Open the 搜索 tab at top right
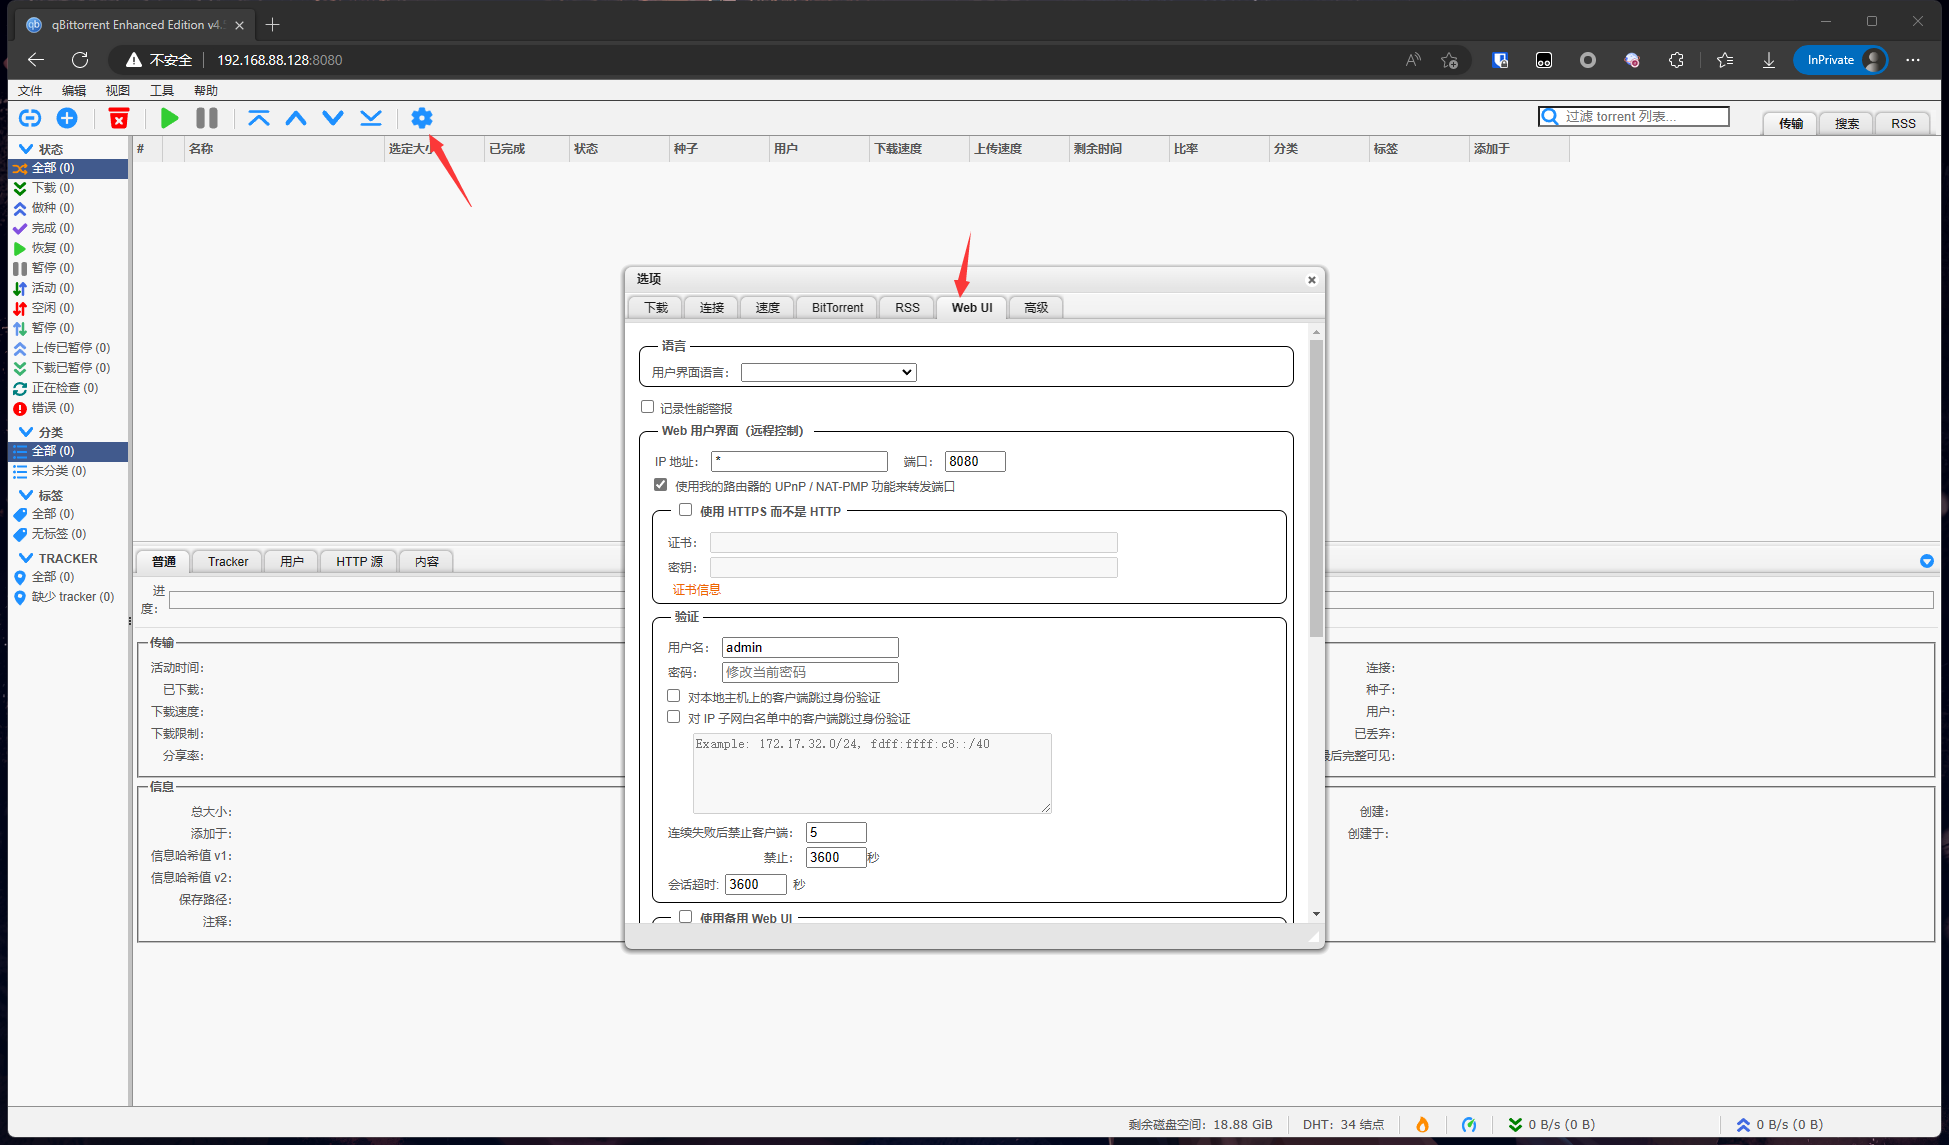 tap(1847, 123)
